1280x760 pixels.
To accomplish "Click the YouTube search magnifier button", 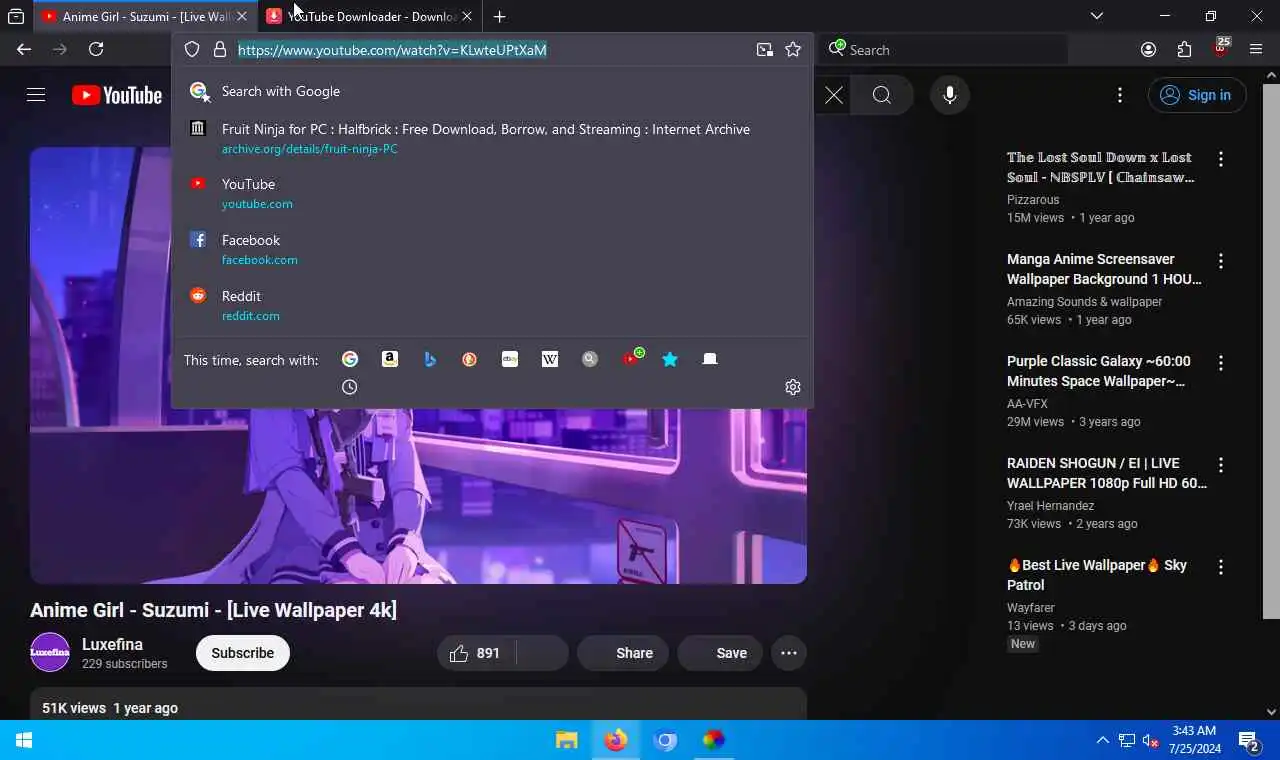I will [x=881, y=95].
